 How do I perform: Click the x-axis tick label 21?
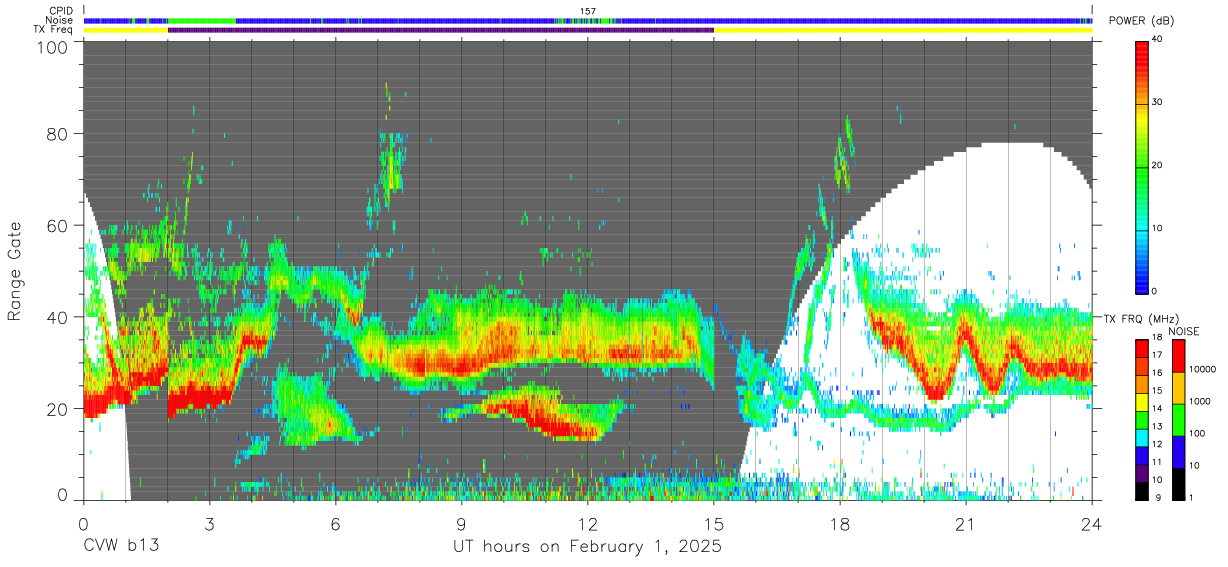tap(966, 524)
